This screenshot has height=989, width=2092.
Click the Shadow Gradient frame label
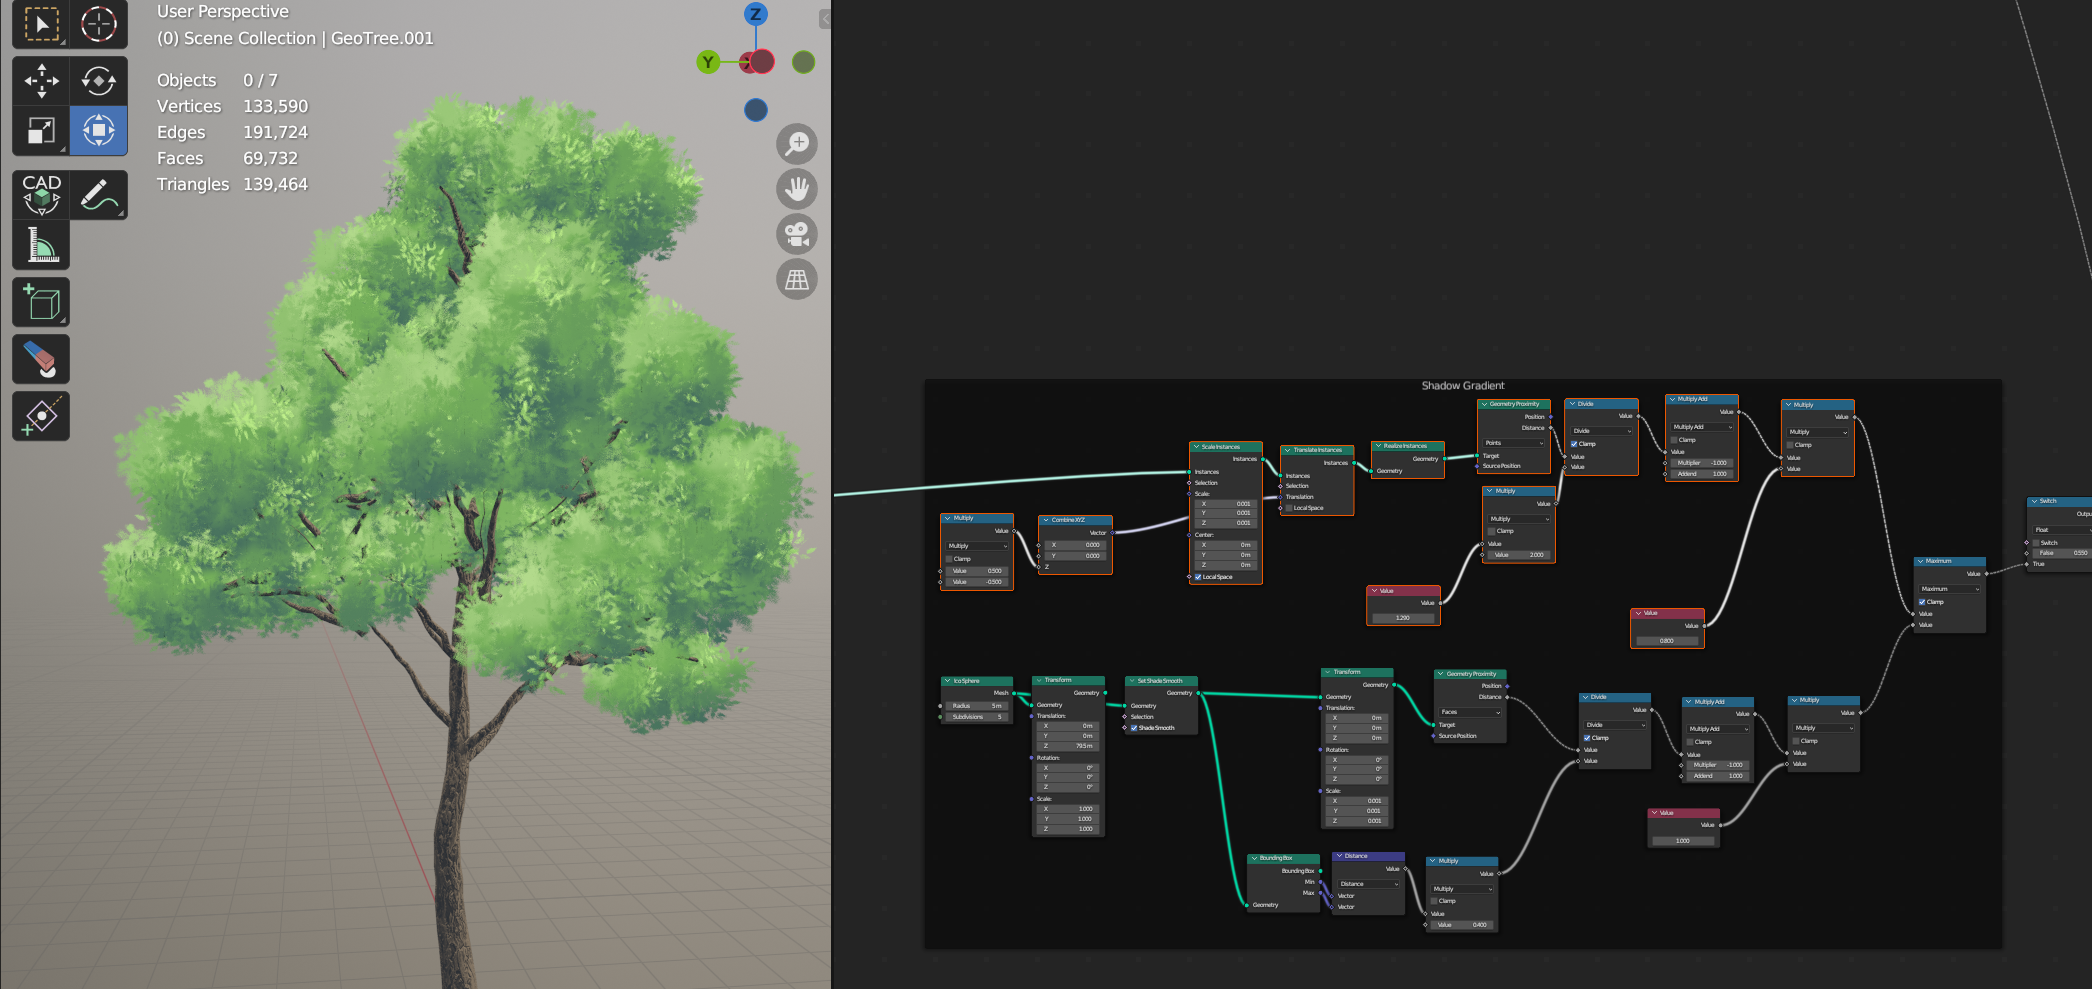[x=1462, y=385]
